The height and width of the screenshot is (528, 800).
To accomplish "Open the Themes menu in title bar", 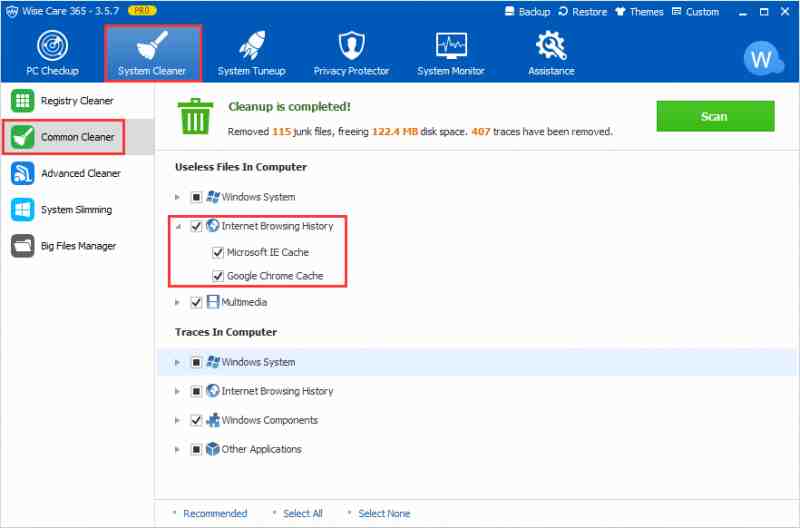I will point(638,12).
